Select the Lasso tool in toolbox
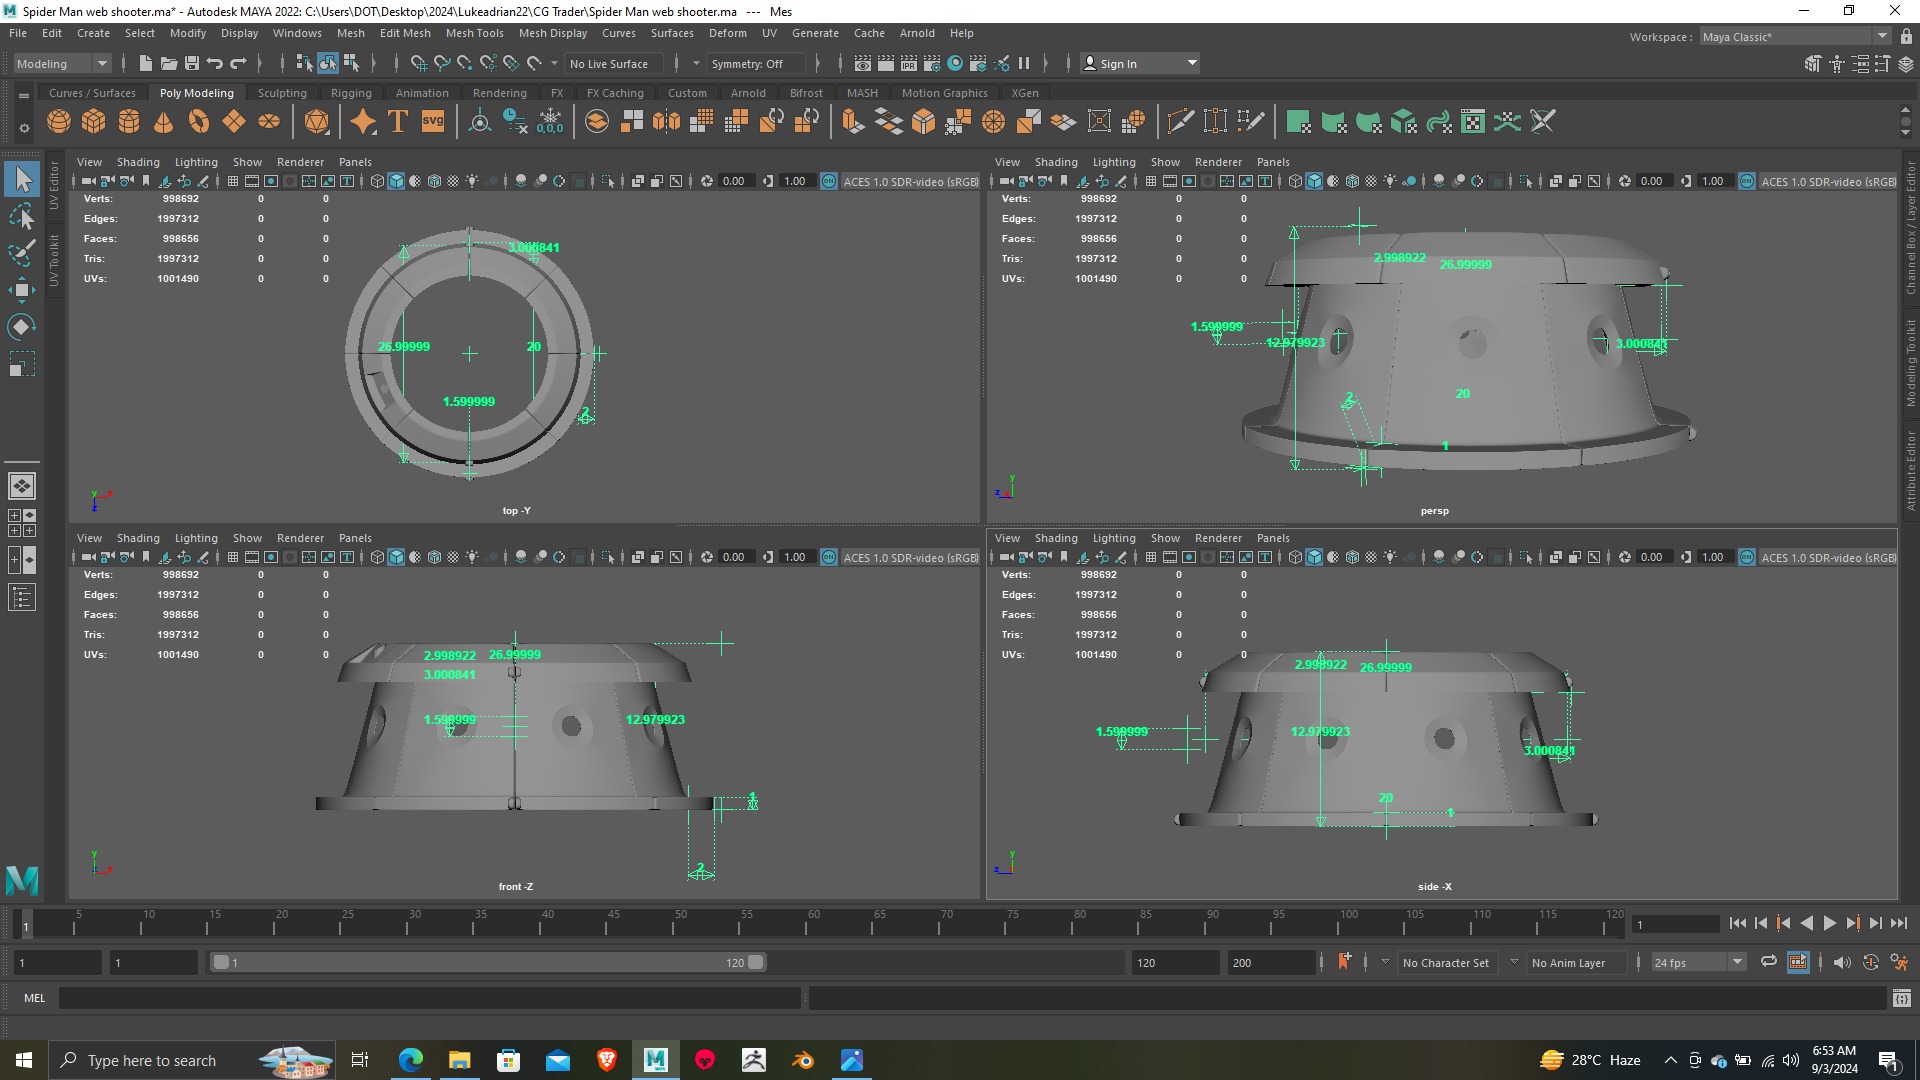 coord(22,216)
